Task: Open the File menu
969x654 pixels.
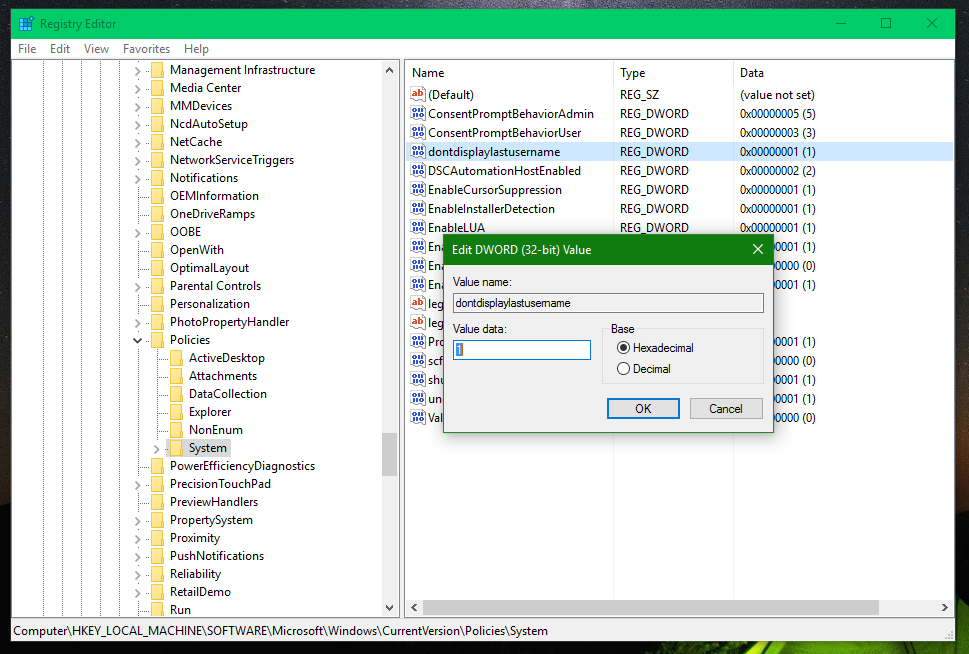Action: pos(27,49)
